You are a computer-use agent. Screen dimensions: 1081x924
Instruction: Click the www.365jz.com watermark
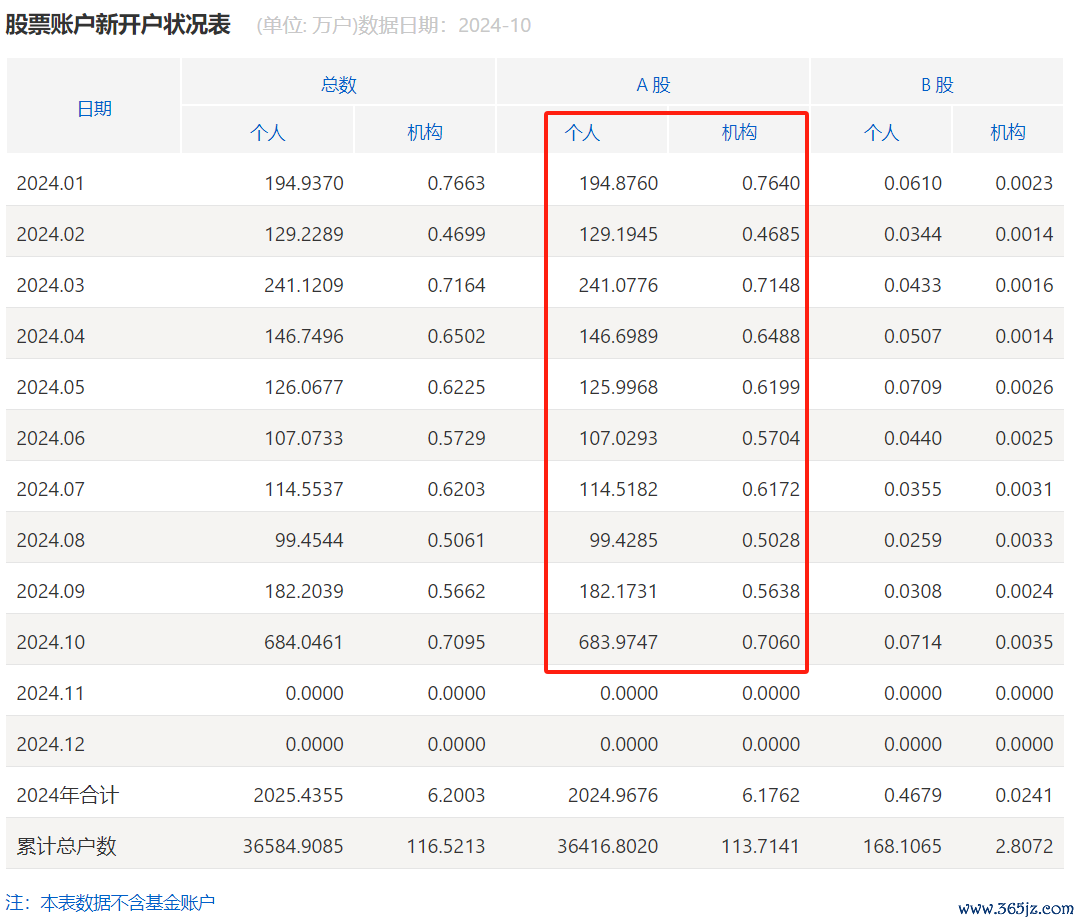(x=1014, y=908)
